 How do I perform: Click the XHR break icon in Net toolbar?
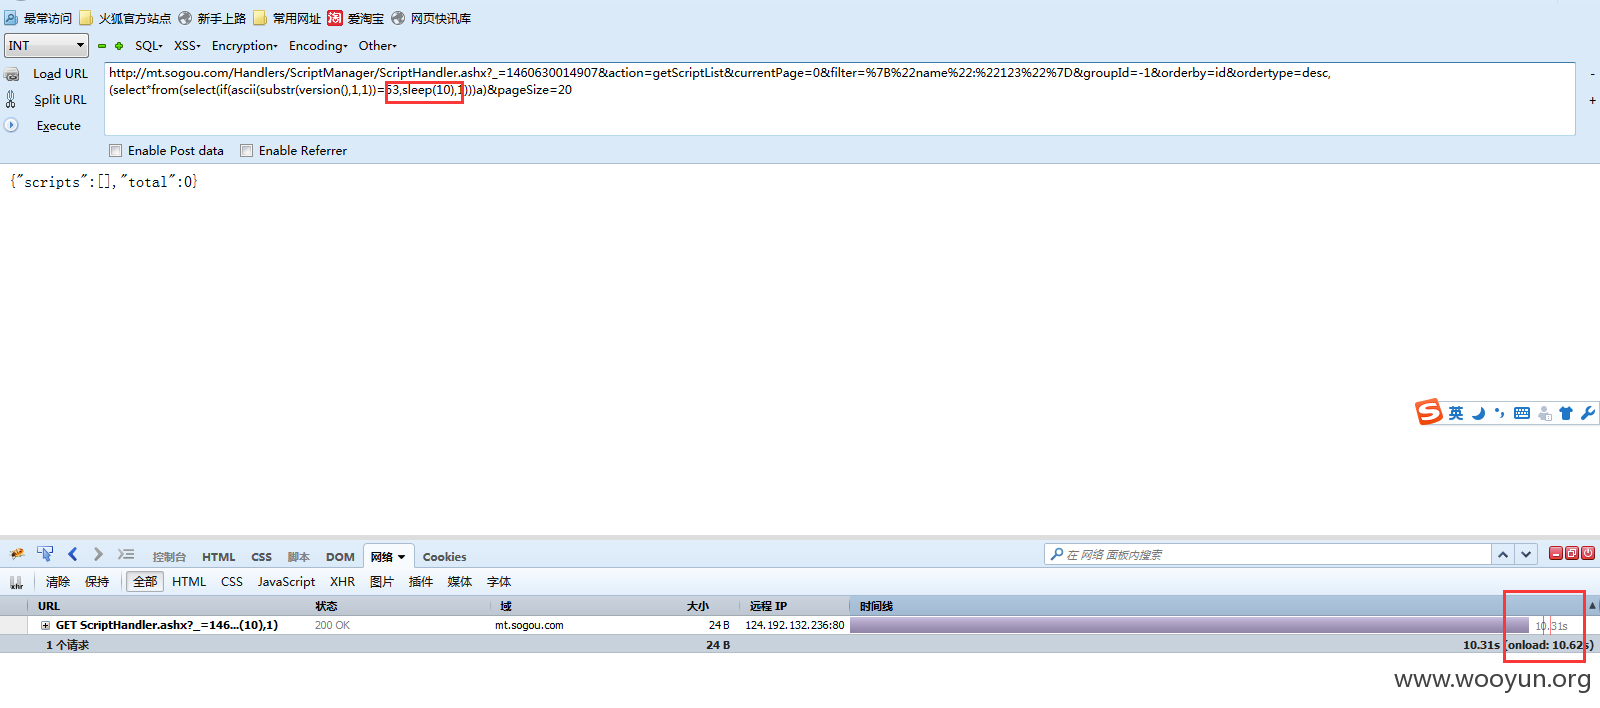[16, 582]
